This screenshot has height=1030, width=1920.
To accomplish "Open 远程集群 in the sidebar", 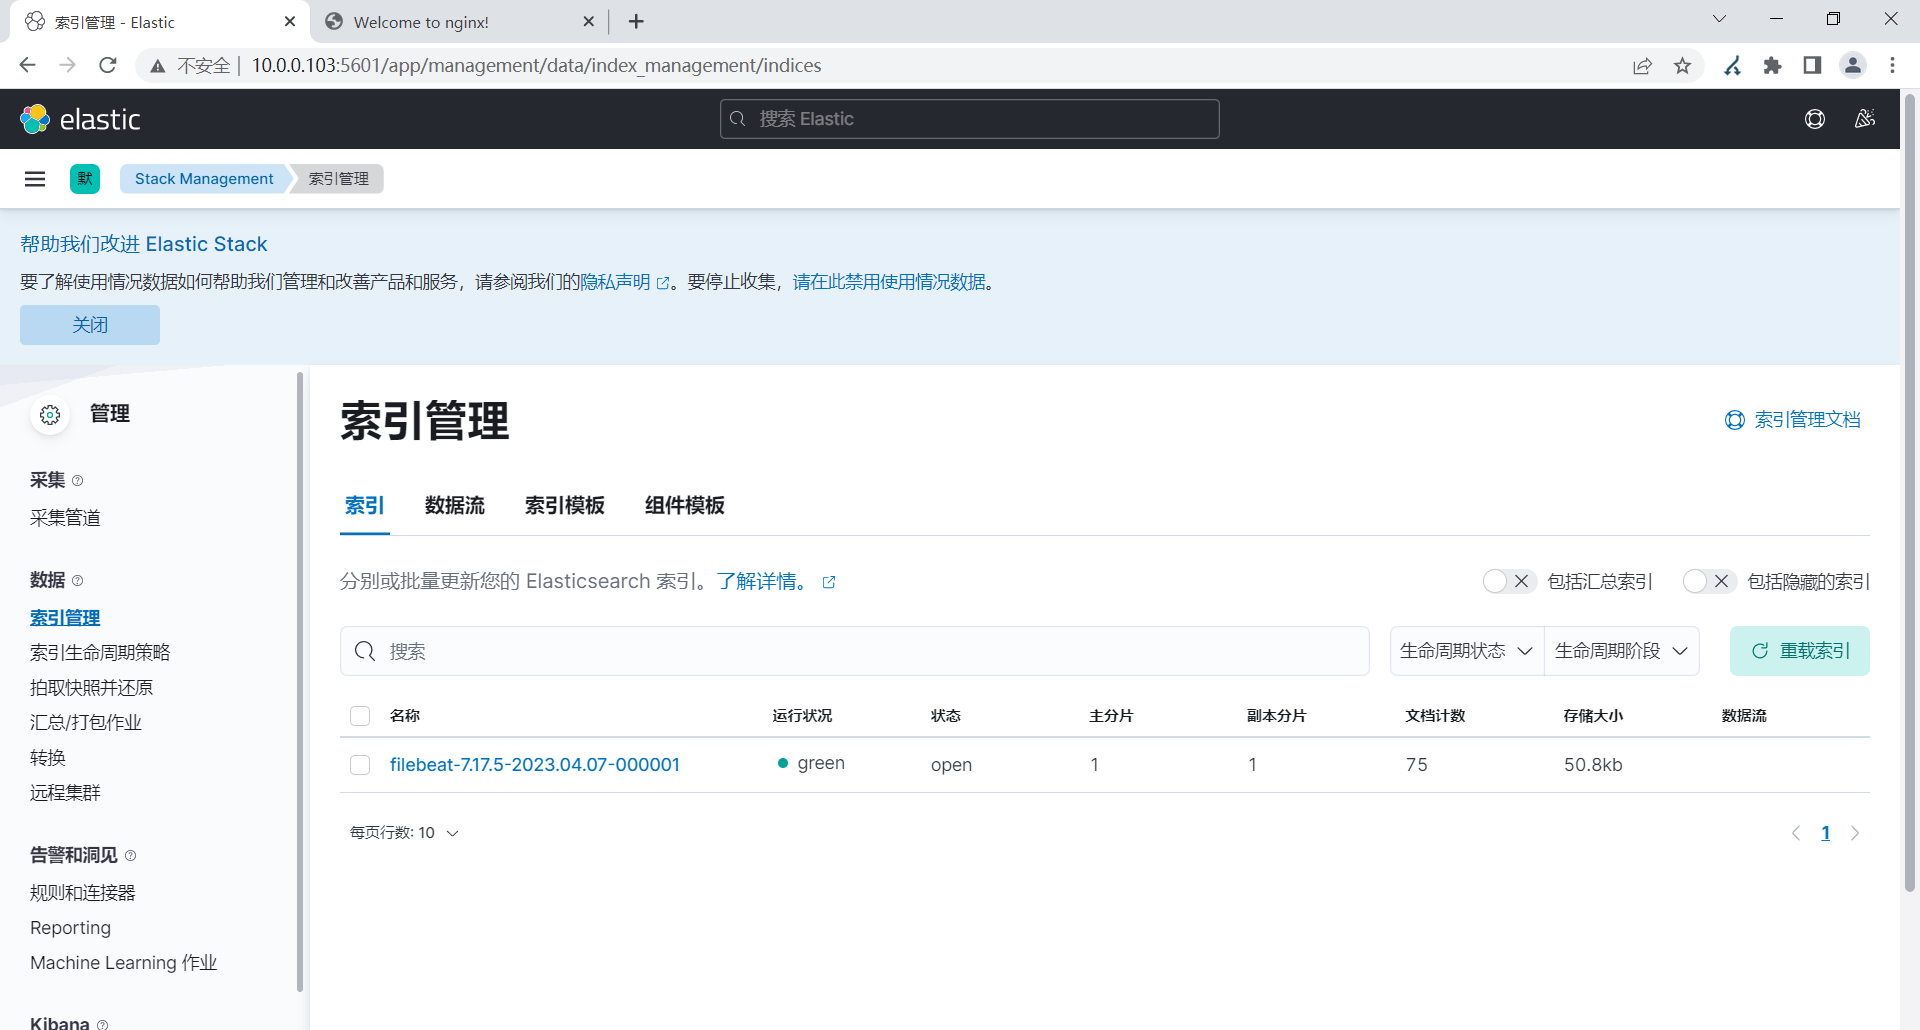I will coord(65,793).
